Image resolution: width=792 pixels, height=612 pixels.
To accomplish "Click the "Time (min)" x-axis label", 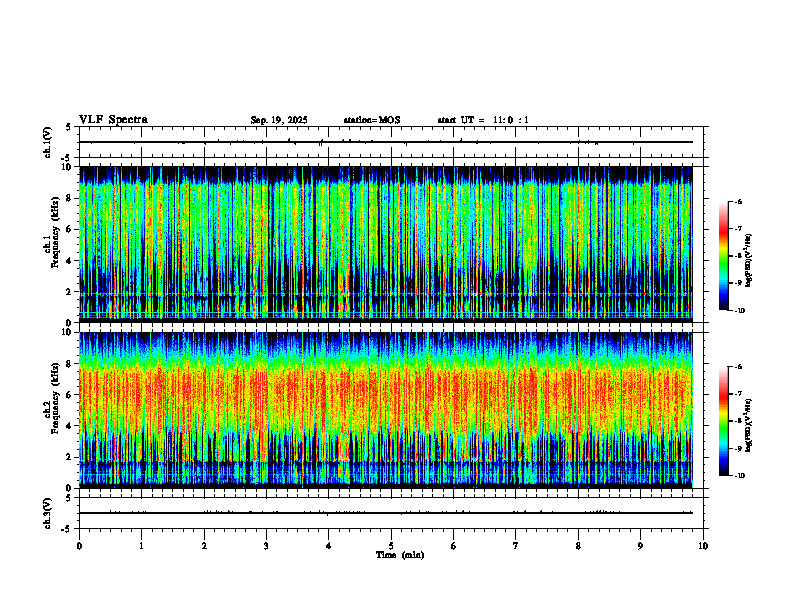I will (400, 555).
